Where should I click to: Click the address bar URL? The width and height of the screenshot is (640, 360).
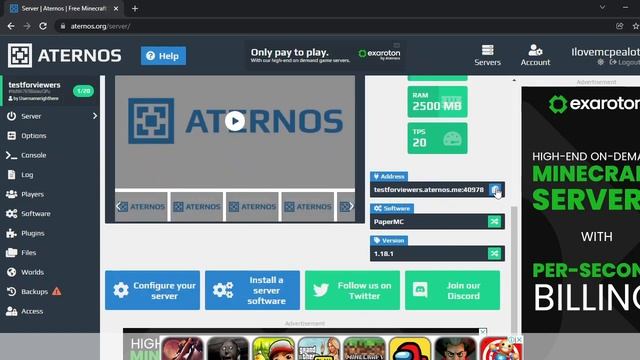(x=100, y=26)
